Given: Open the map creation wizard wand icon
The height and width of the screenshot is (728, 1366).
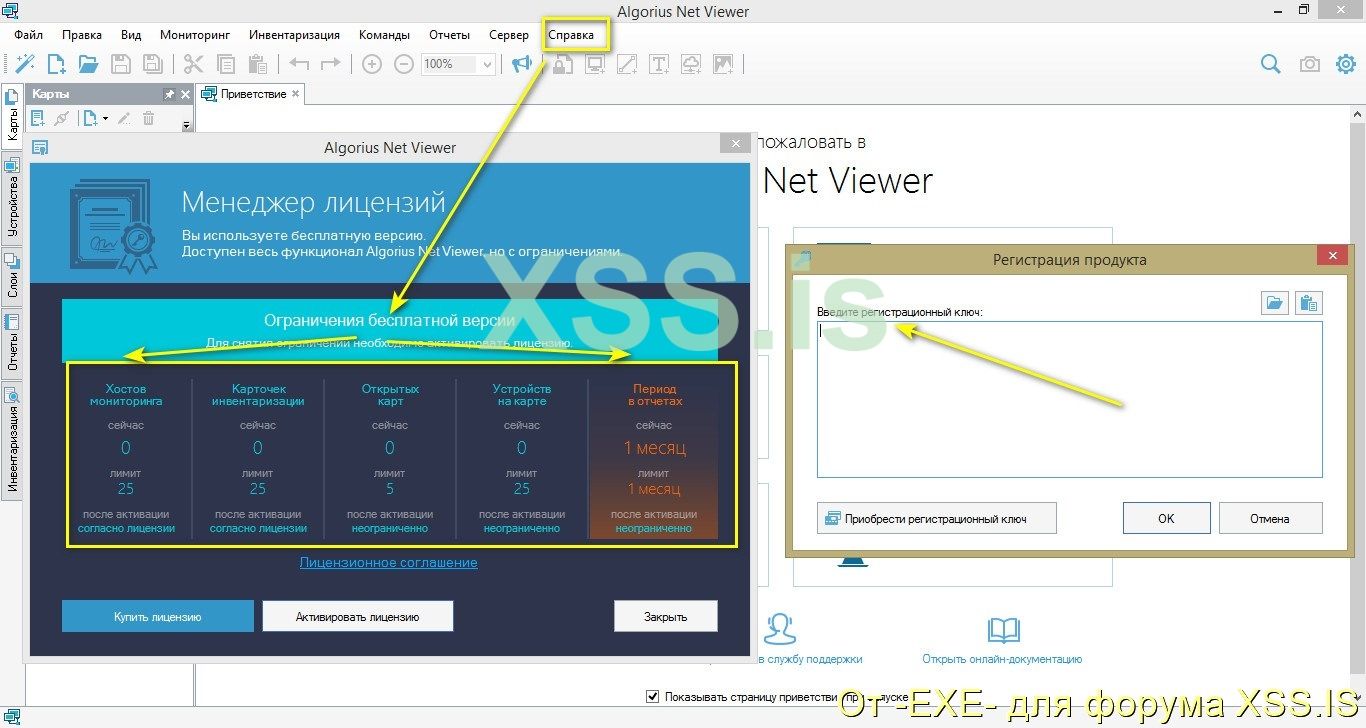Looking at the screenshot, I should [x=25, y=64].
